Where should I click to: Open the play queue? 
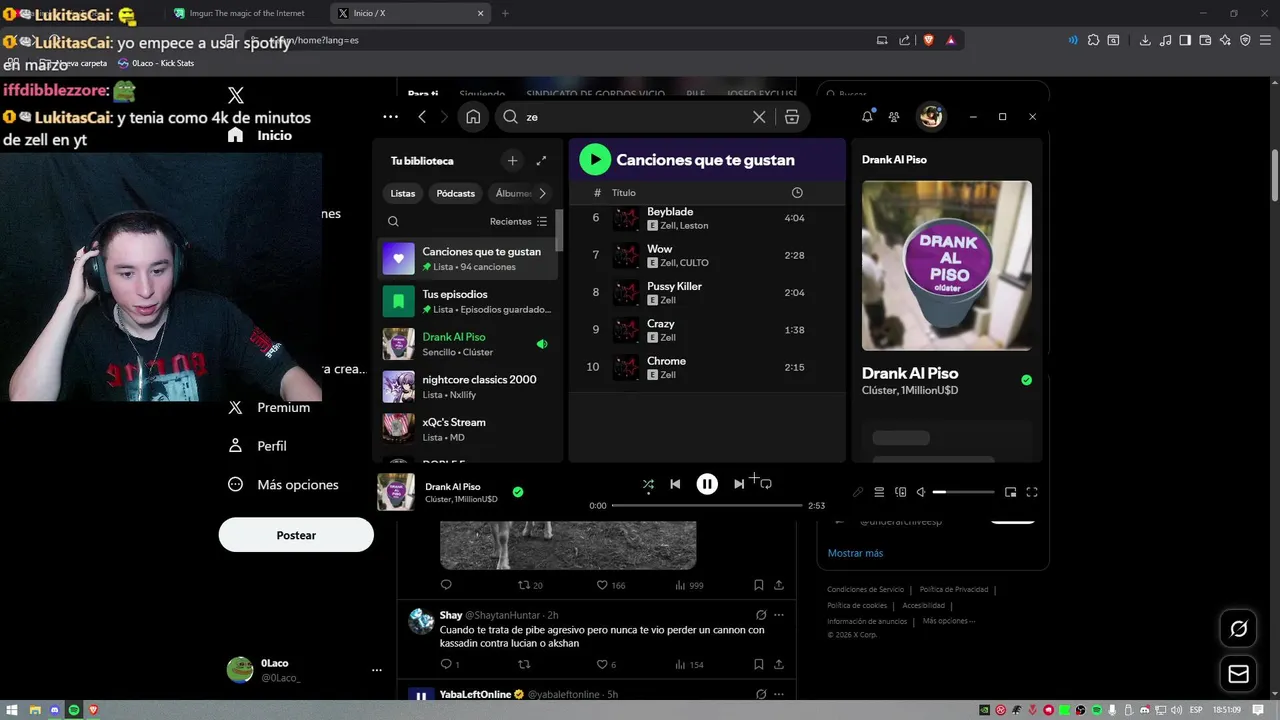tap(879, 492)
